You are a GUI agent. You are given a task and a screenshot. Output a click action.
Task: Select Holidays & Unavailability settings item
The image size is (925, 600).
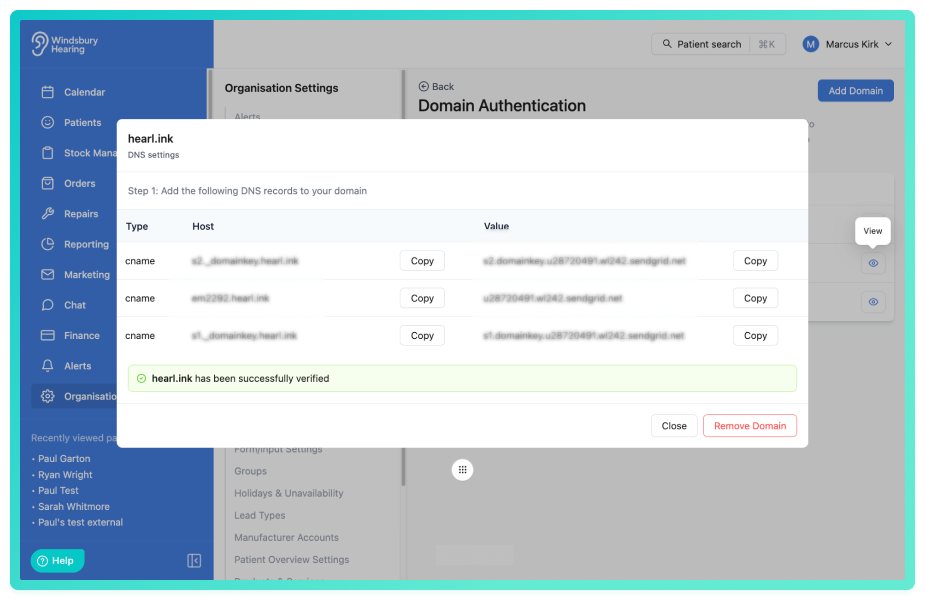(288, 493)
